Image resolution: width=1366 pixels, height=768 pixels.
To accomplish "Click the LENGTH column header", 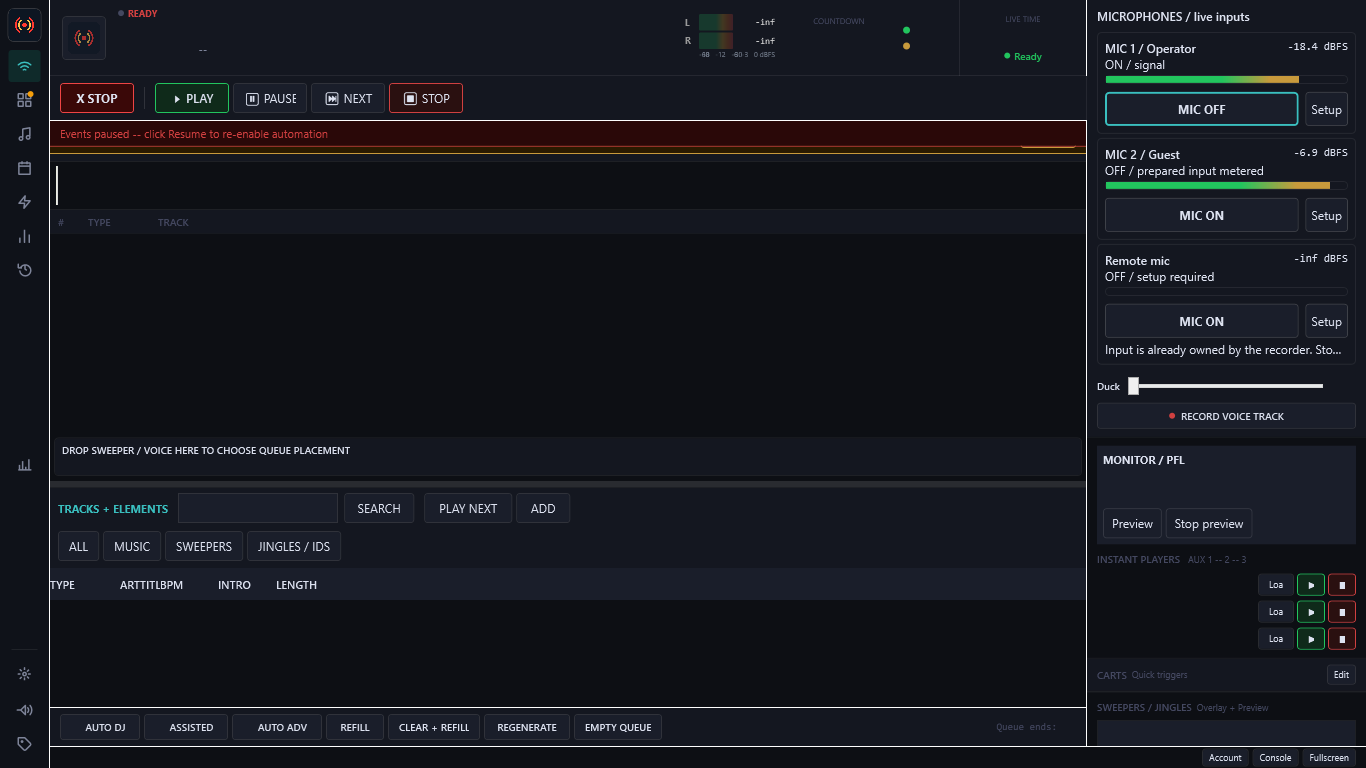I will 296,585.
